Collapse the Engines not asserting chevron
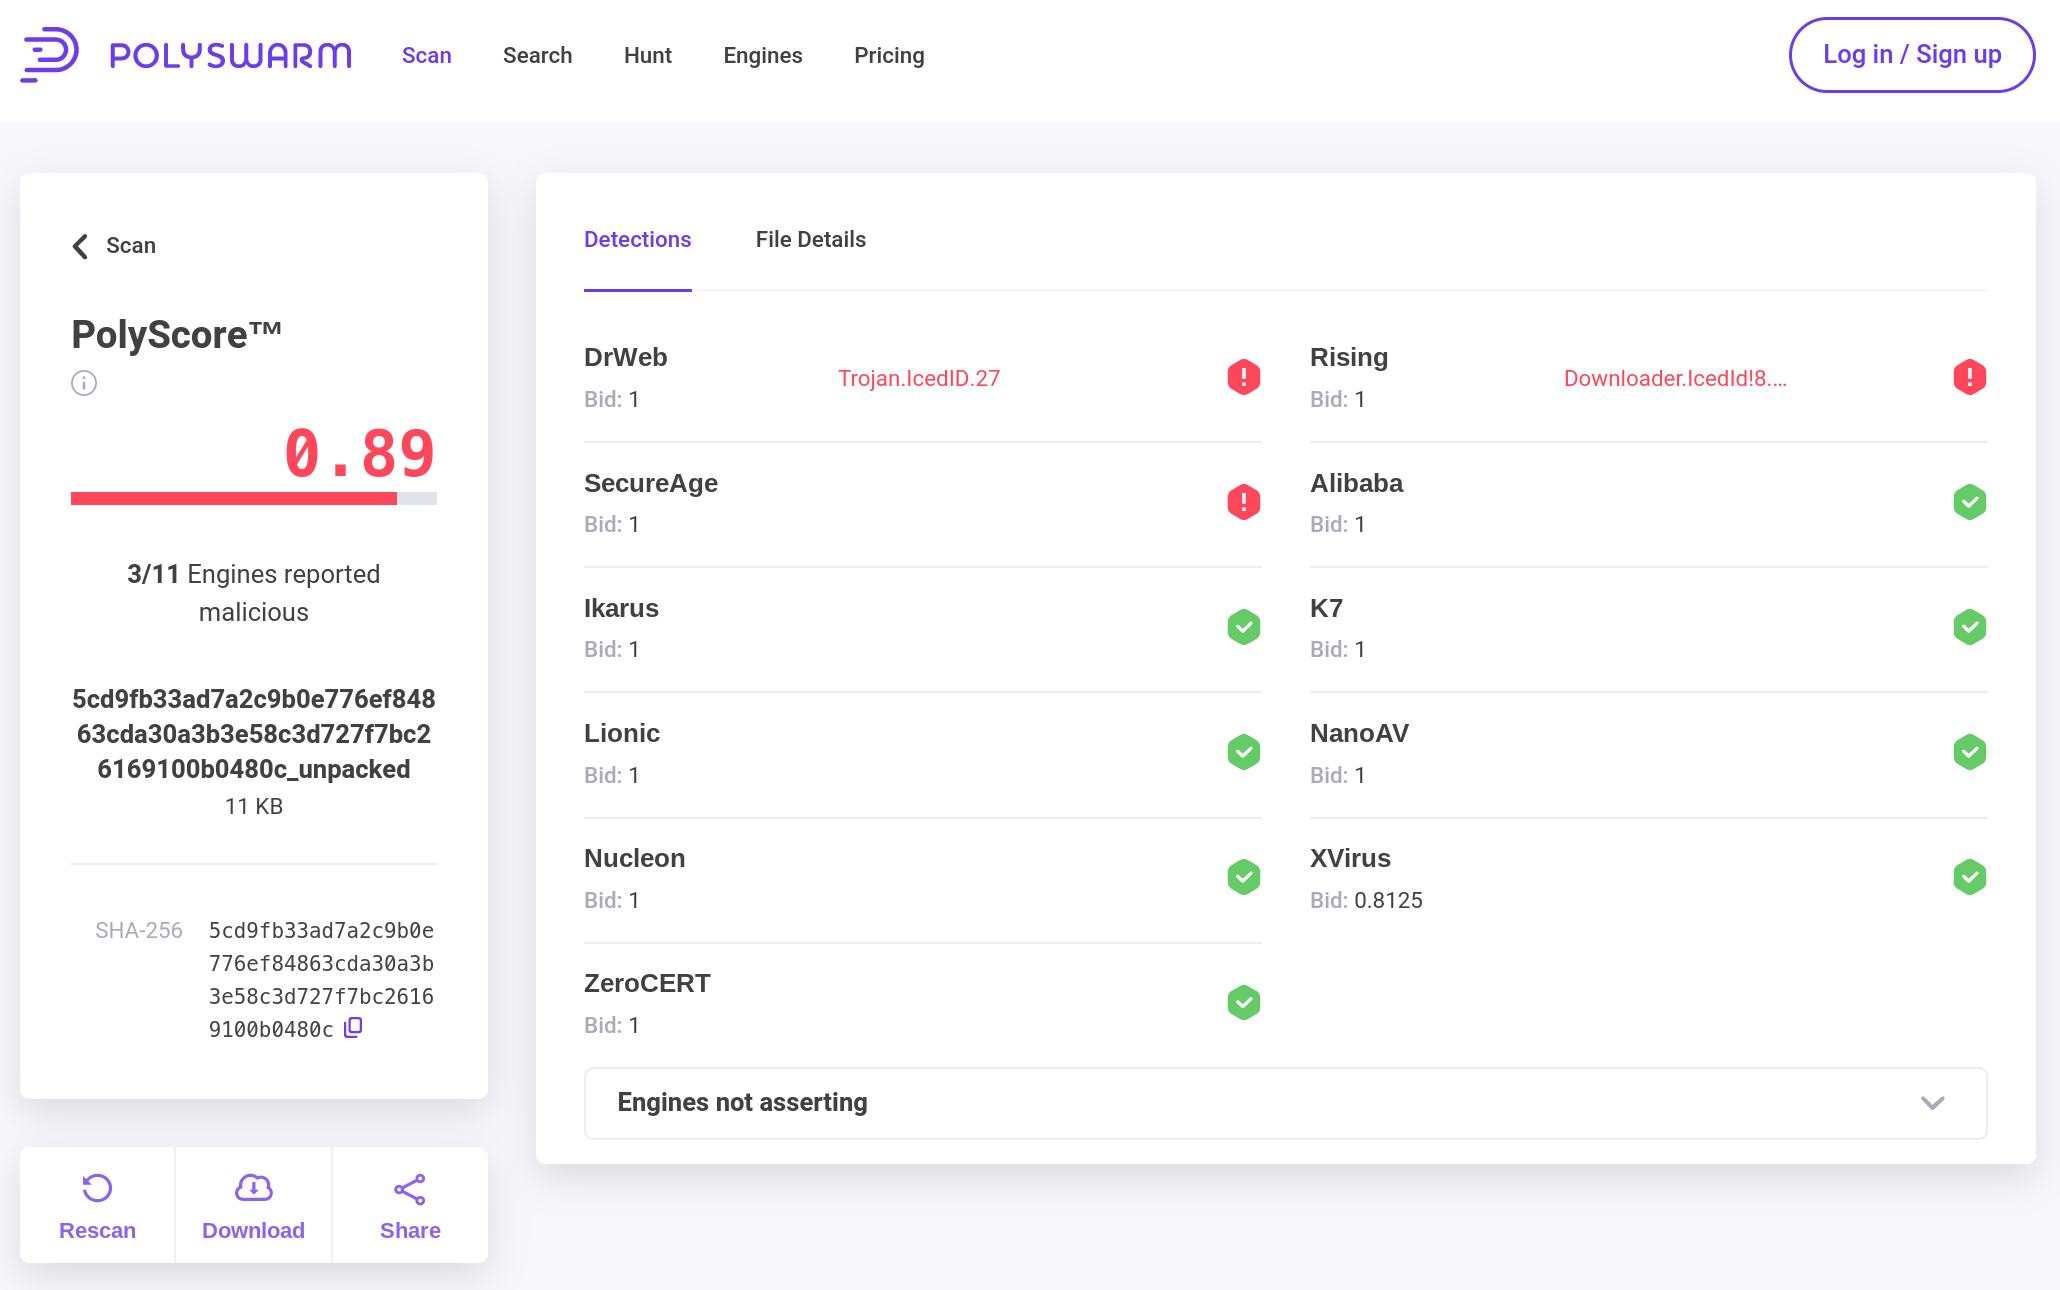Image resolution: width=2060 pixels, height=1290 pixels. [1932, 1103]
